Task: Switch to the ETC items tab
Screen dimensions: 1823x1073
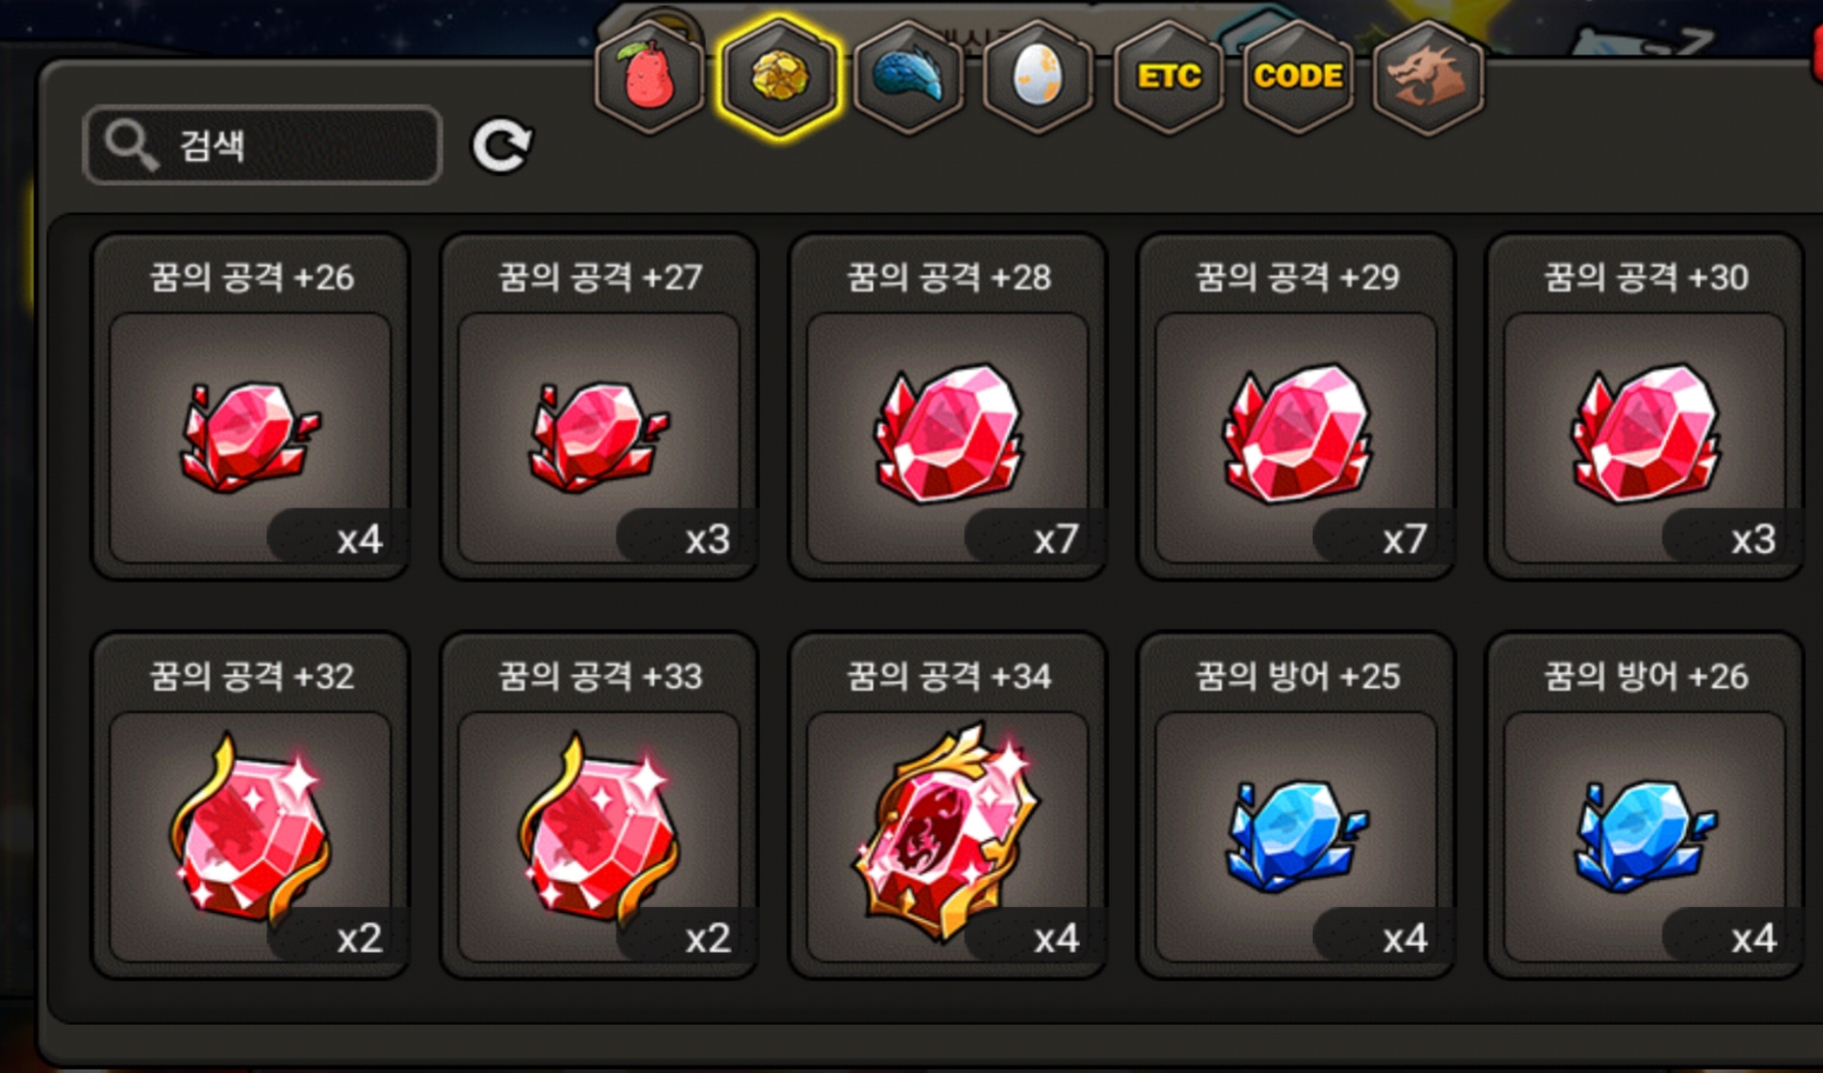Action: (x=1168, y=77)
